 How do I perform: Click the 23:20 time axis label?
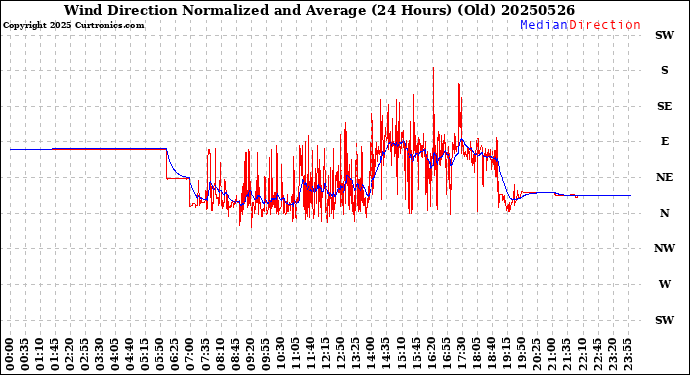612,355
